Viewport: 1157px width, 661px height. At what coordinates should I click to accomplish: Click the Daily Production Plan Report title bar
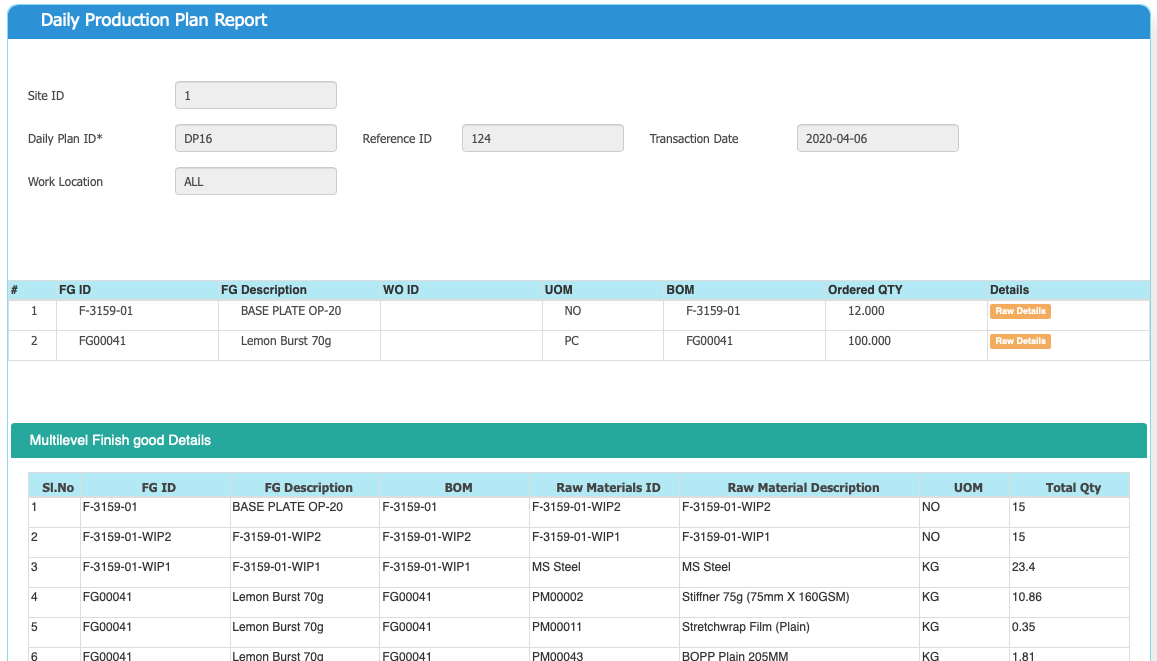tap(150, 20)
